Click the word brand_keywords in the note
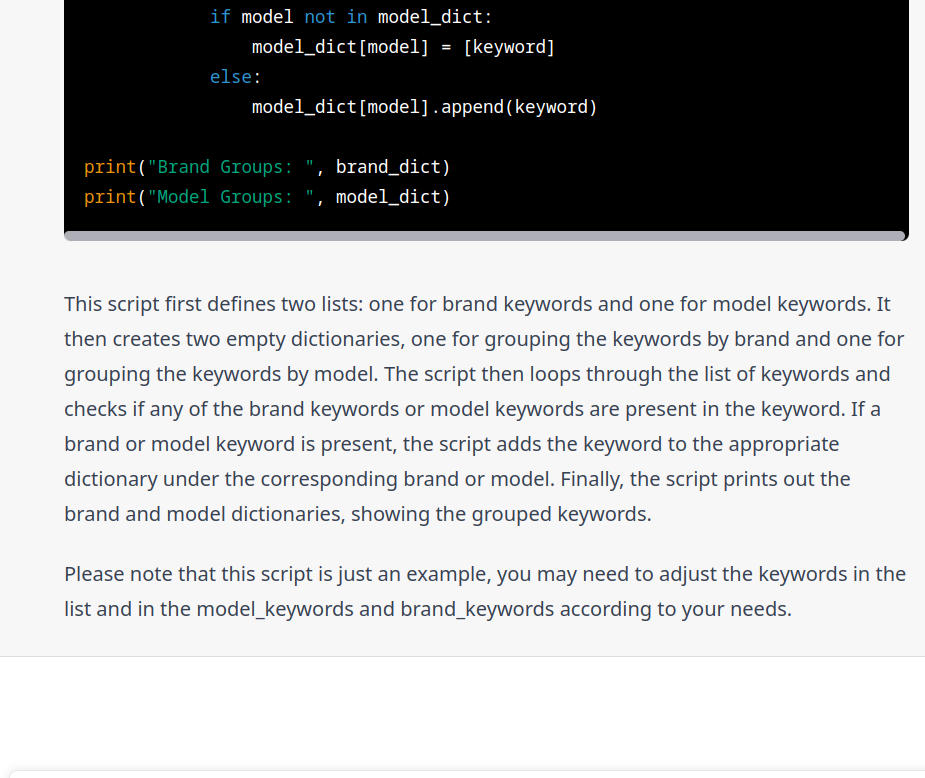 point(477,609)
